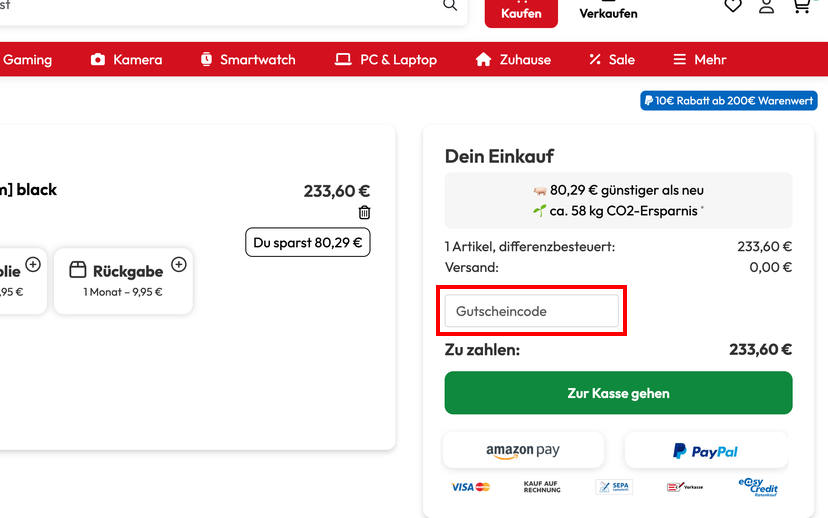Click the Zu zahlen label
Screen dimensions: 828x518
click(x=482, y=350)
